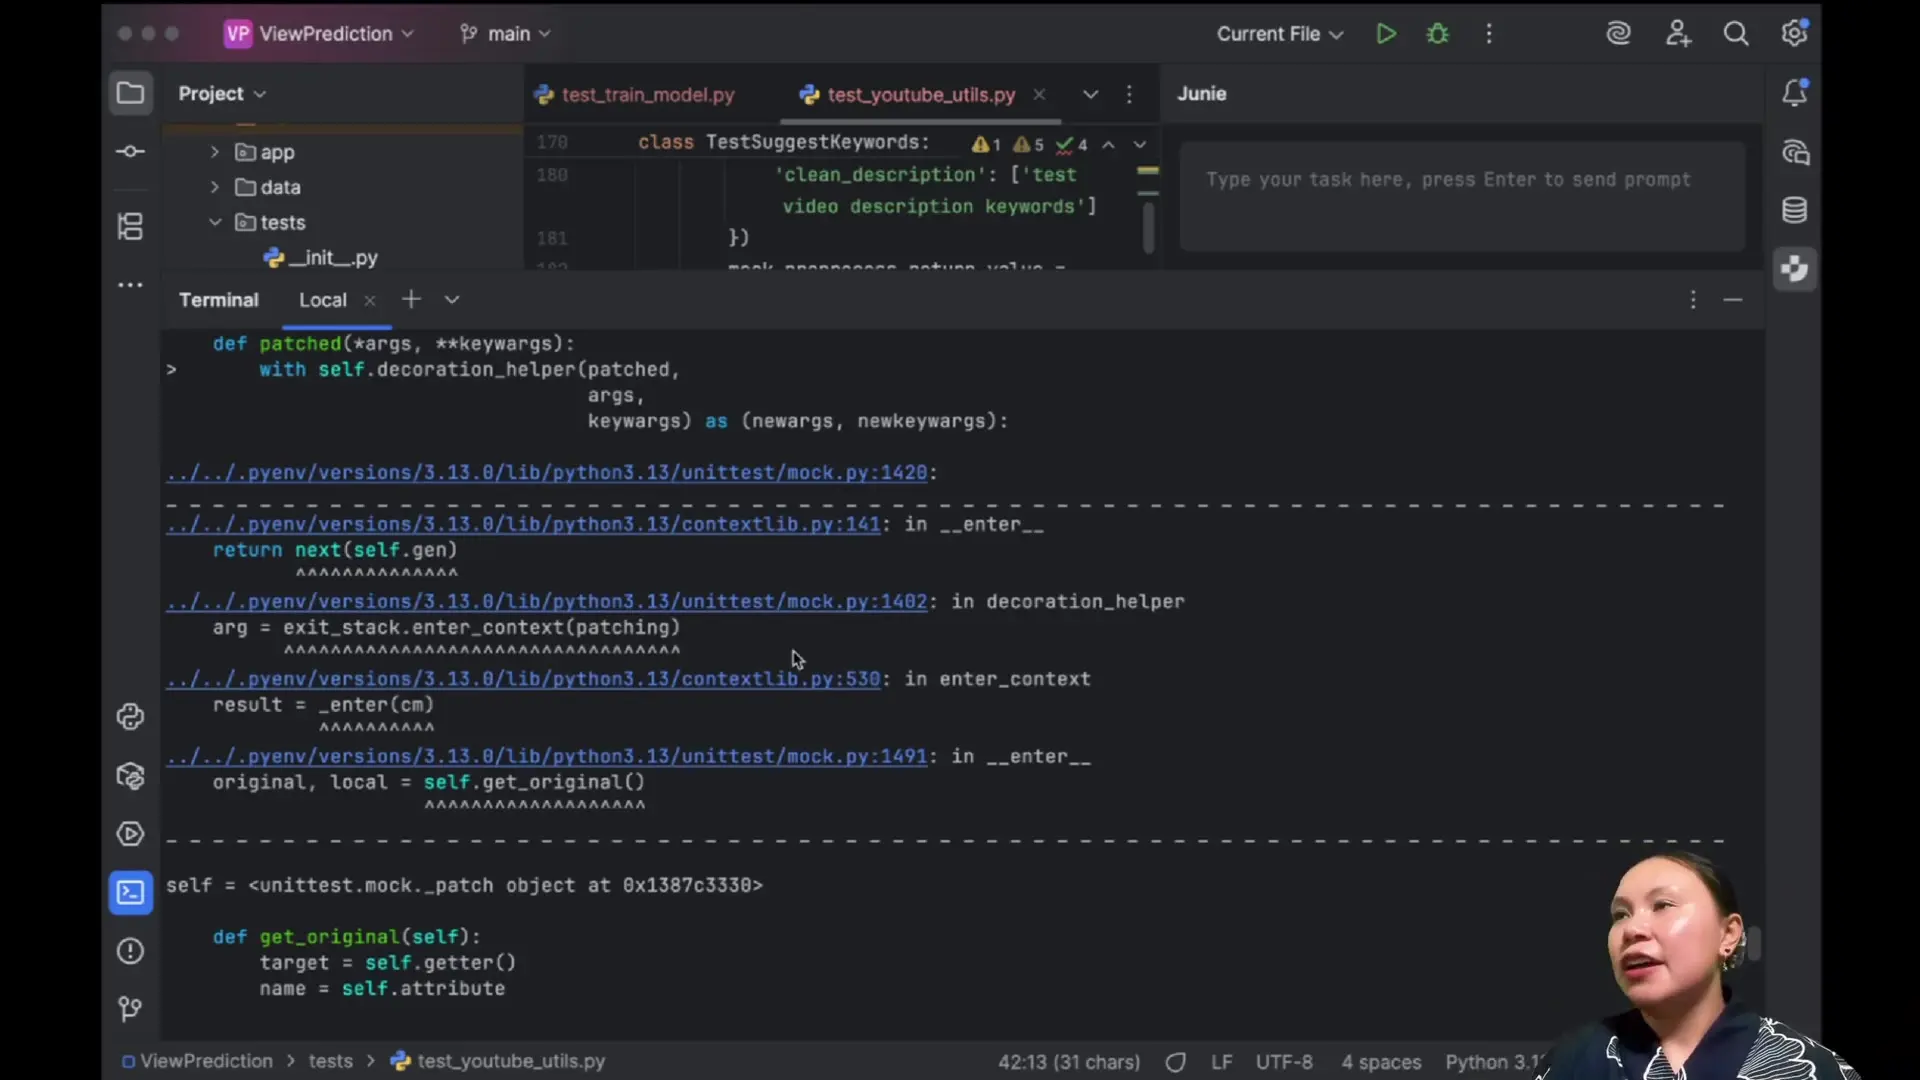The image size is (1920, 1080).
Task: Change 4 spaces indentation setting
Action: (1381, 1062)
